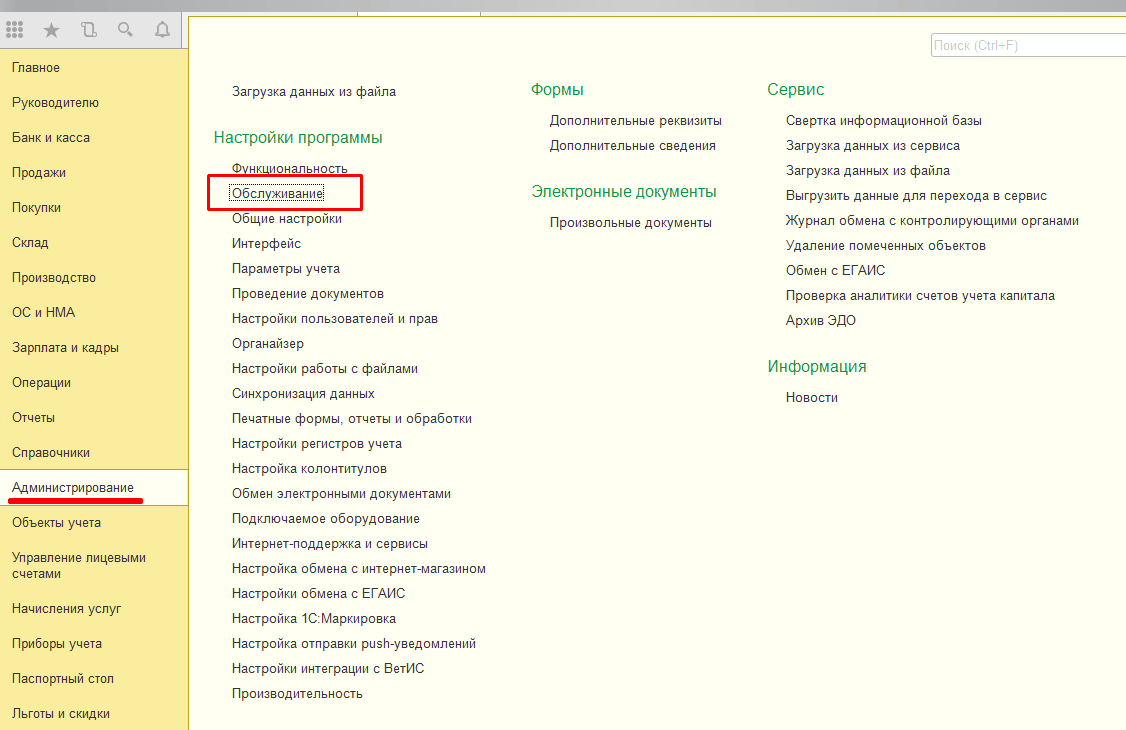Open the Банк и касса section
1126x730 pixels.
point(51,138)
